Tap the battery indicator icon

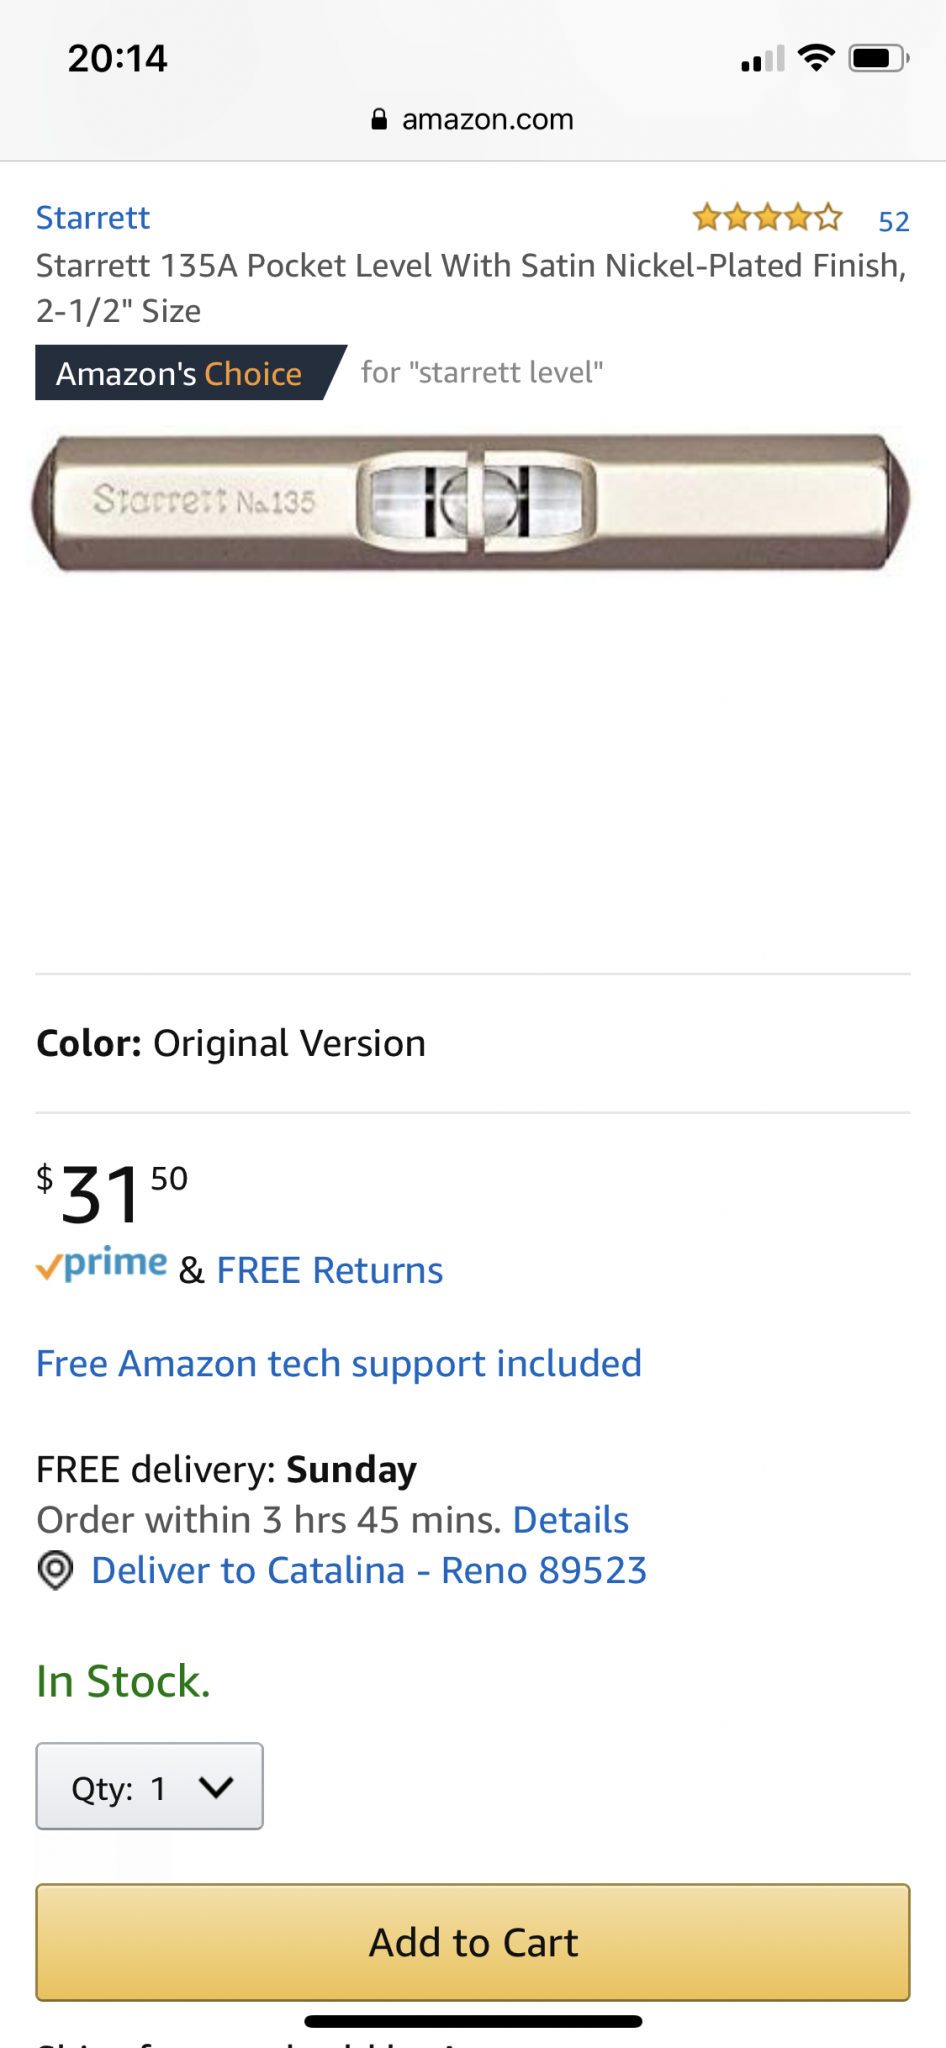878,59
